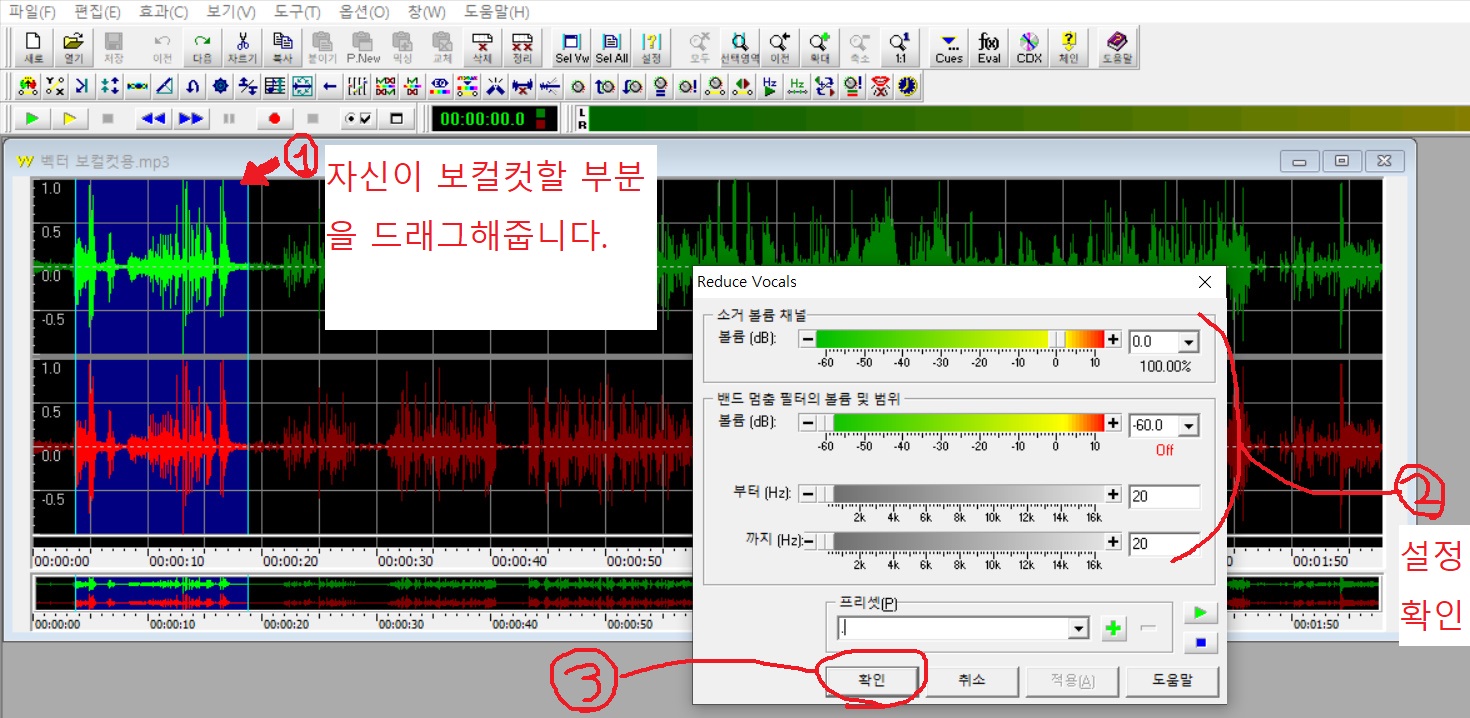Set zoom to 1:1 icon
The image size is (1470, 718).
(x=900, y=46)
